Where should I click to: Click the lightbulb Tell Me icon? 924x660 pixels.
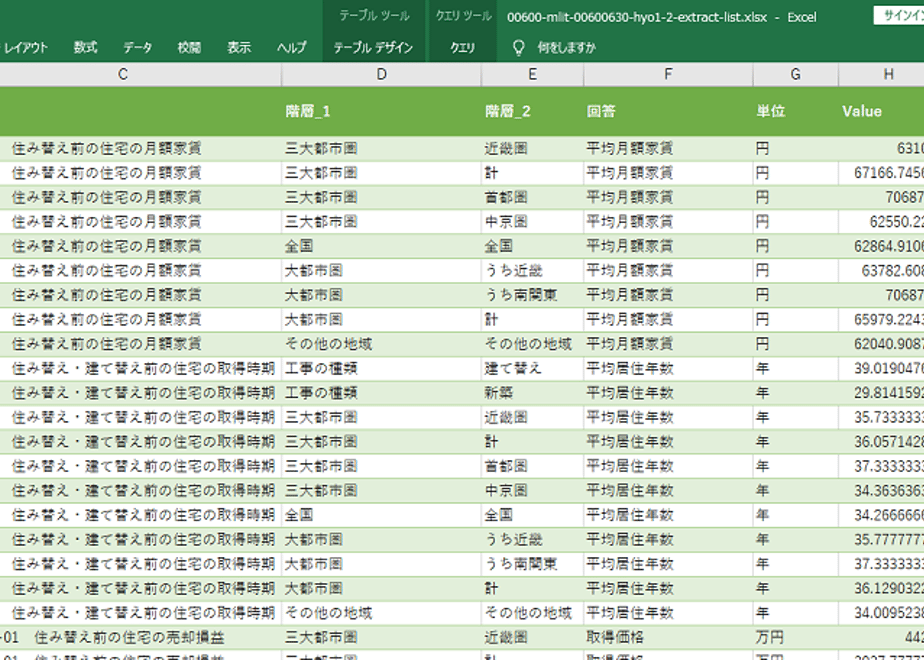point(519,48)
